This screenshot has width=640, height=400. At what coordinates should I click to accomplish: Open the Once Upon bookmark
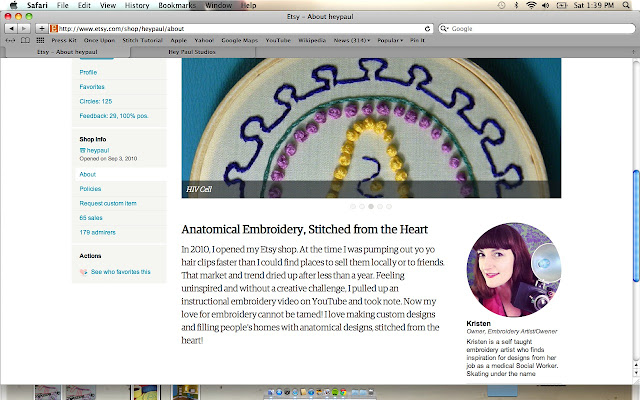coord(99,40)
